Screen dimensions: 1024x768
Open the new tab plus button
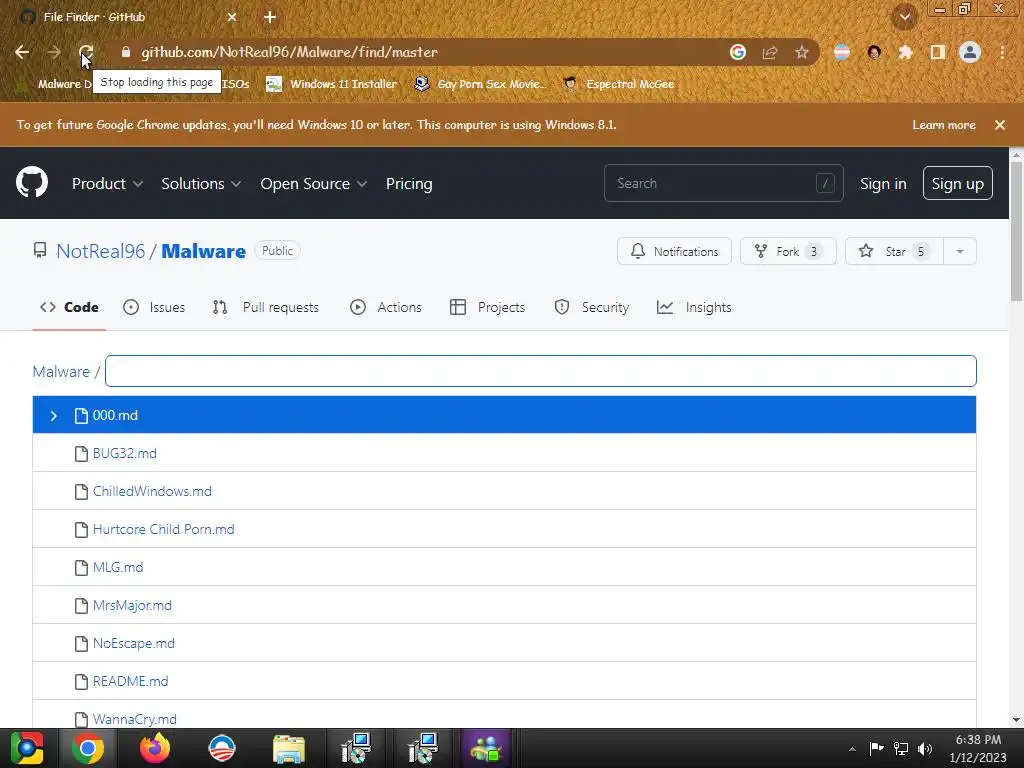point(270,17)
